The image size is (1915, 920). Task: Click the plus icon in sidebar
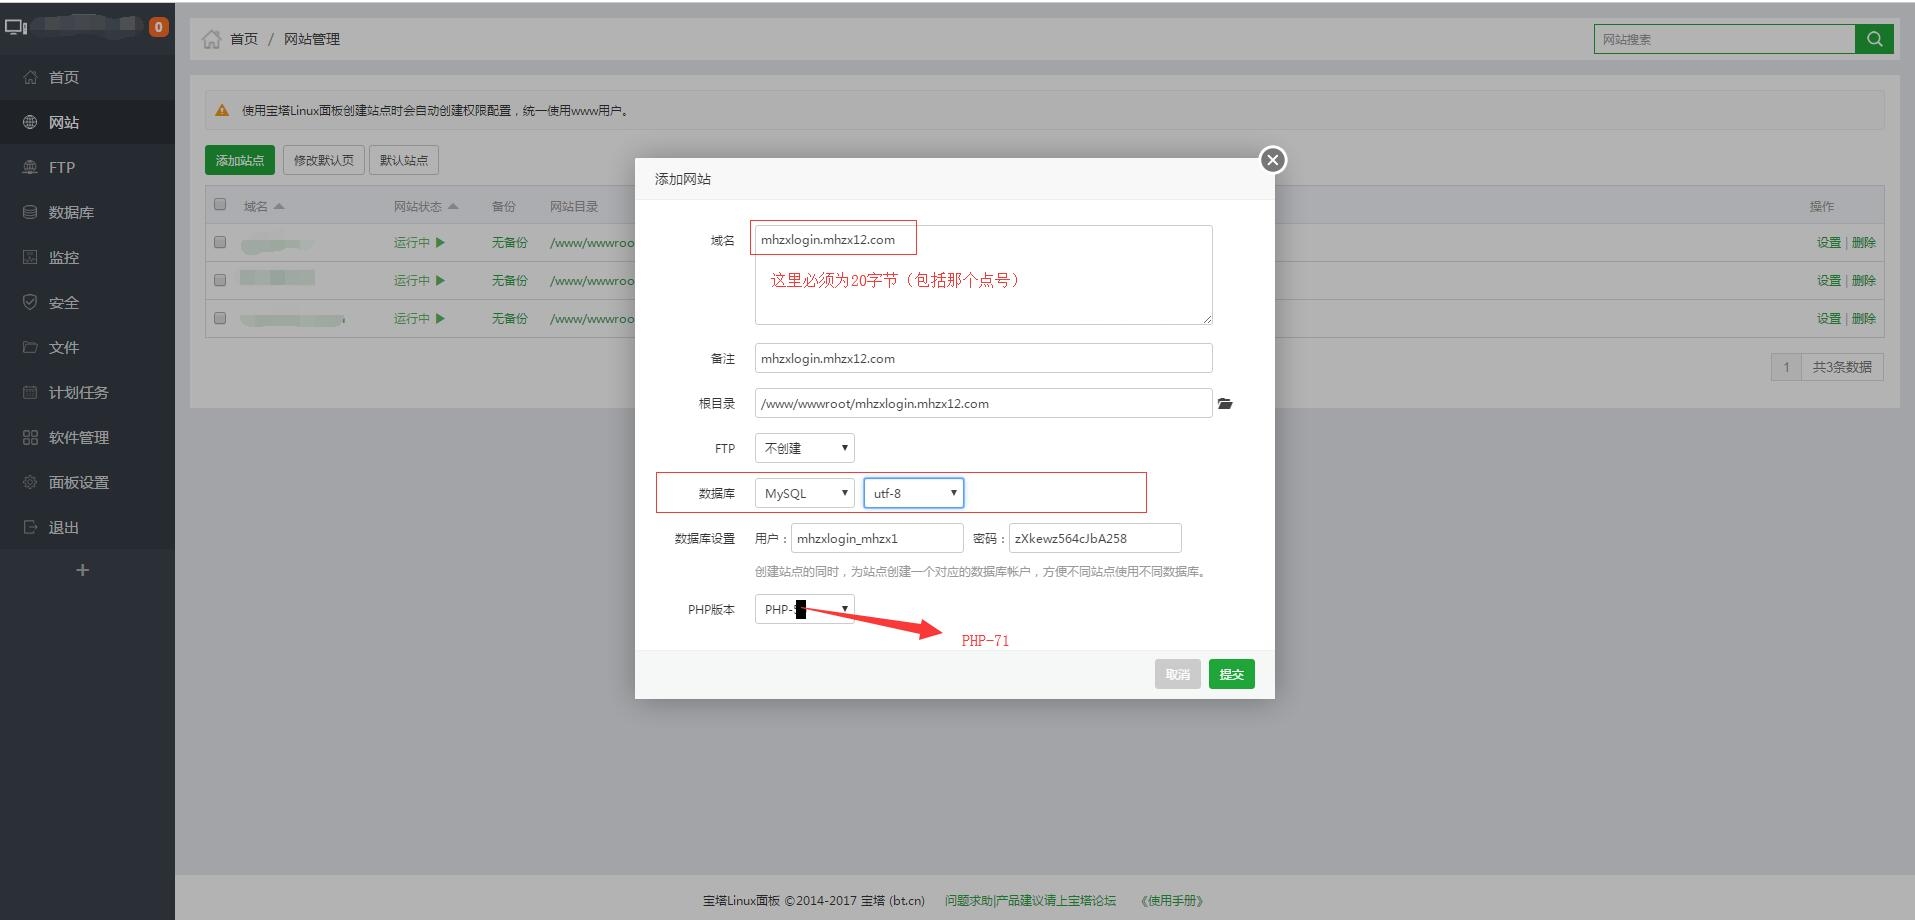(x=82, y=570)
